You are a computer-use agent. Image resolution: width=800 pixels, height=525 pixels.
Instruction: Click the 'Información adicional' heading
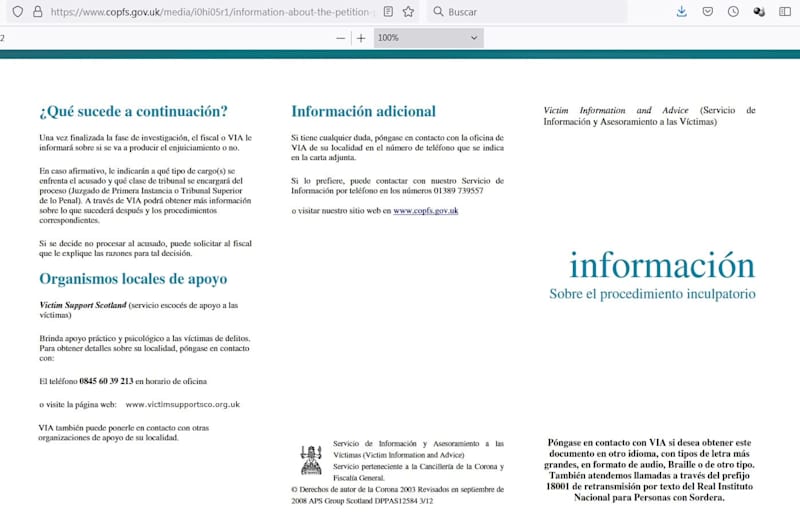(364, 111)
